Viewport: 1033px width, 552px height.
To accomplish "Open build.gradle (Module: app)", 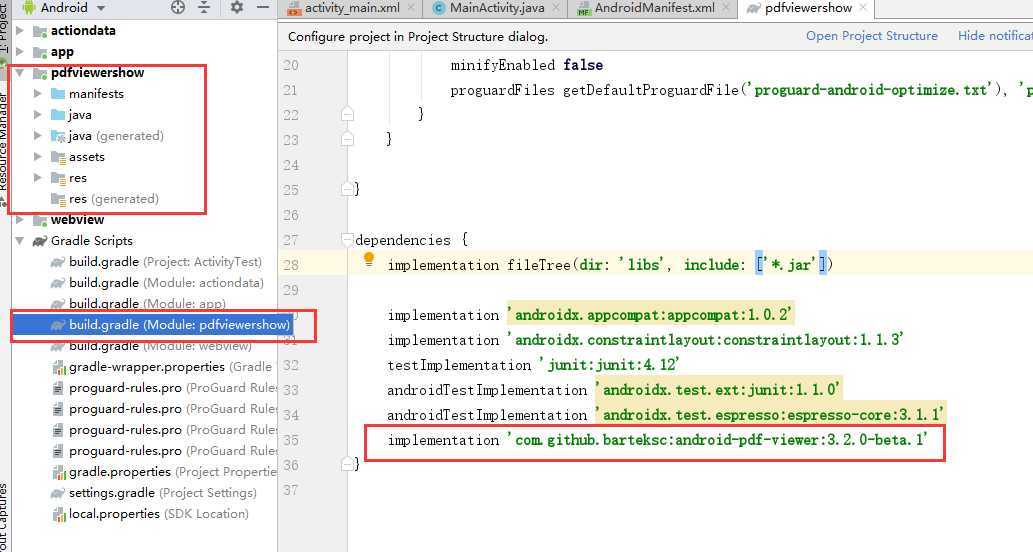I will point(147,303).
